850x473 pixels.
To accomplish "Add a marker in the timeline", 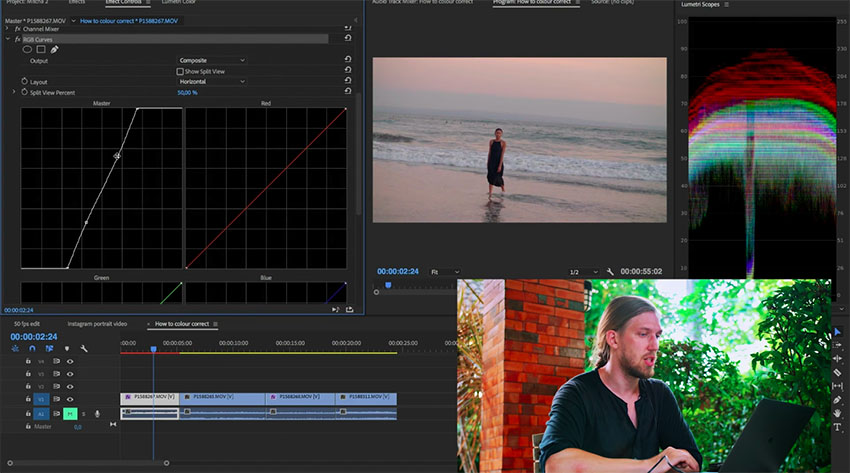I will coord(67,348).
